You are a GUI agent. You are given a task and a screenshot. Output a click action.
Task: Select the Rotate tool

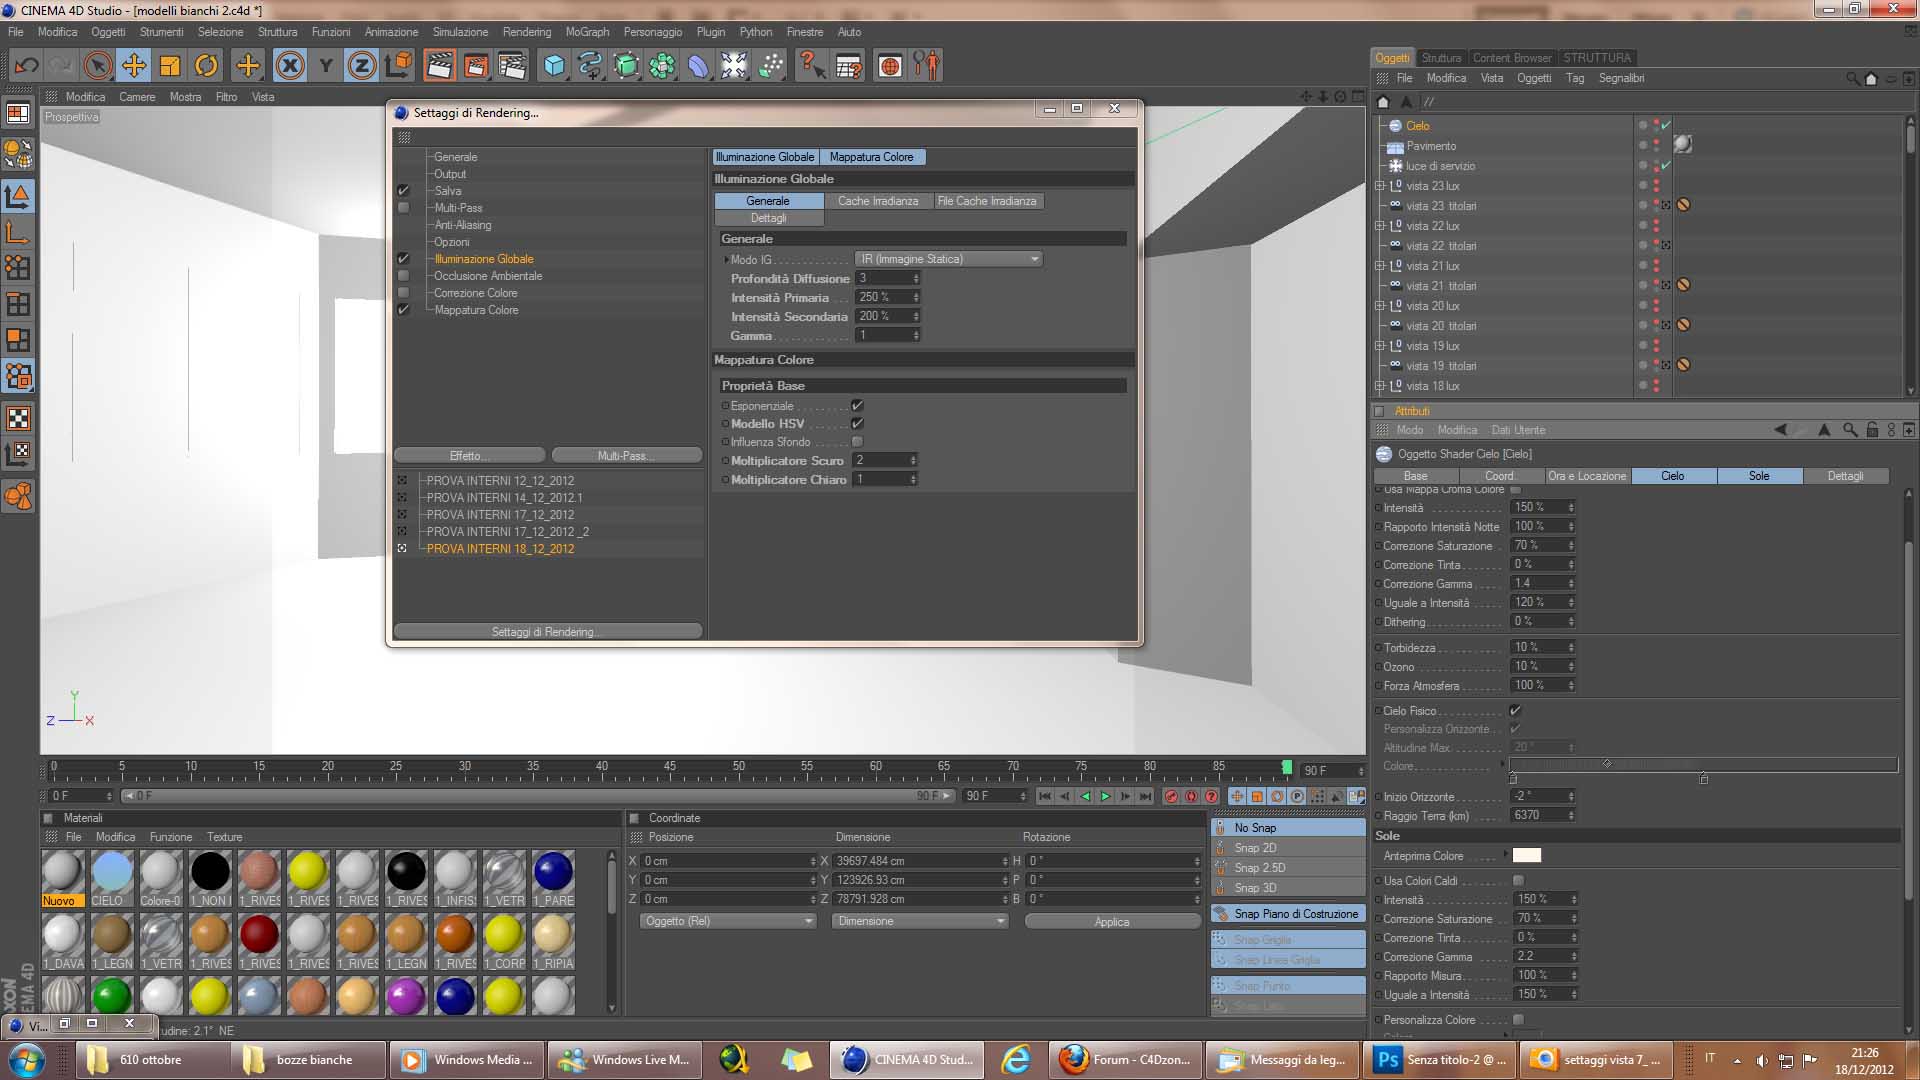[x=206, y=66]
